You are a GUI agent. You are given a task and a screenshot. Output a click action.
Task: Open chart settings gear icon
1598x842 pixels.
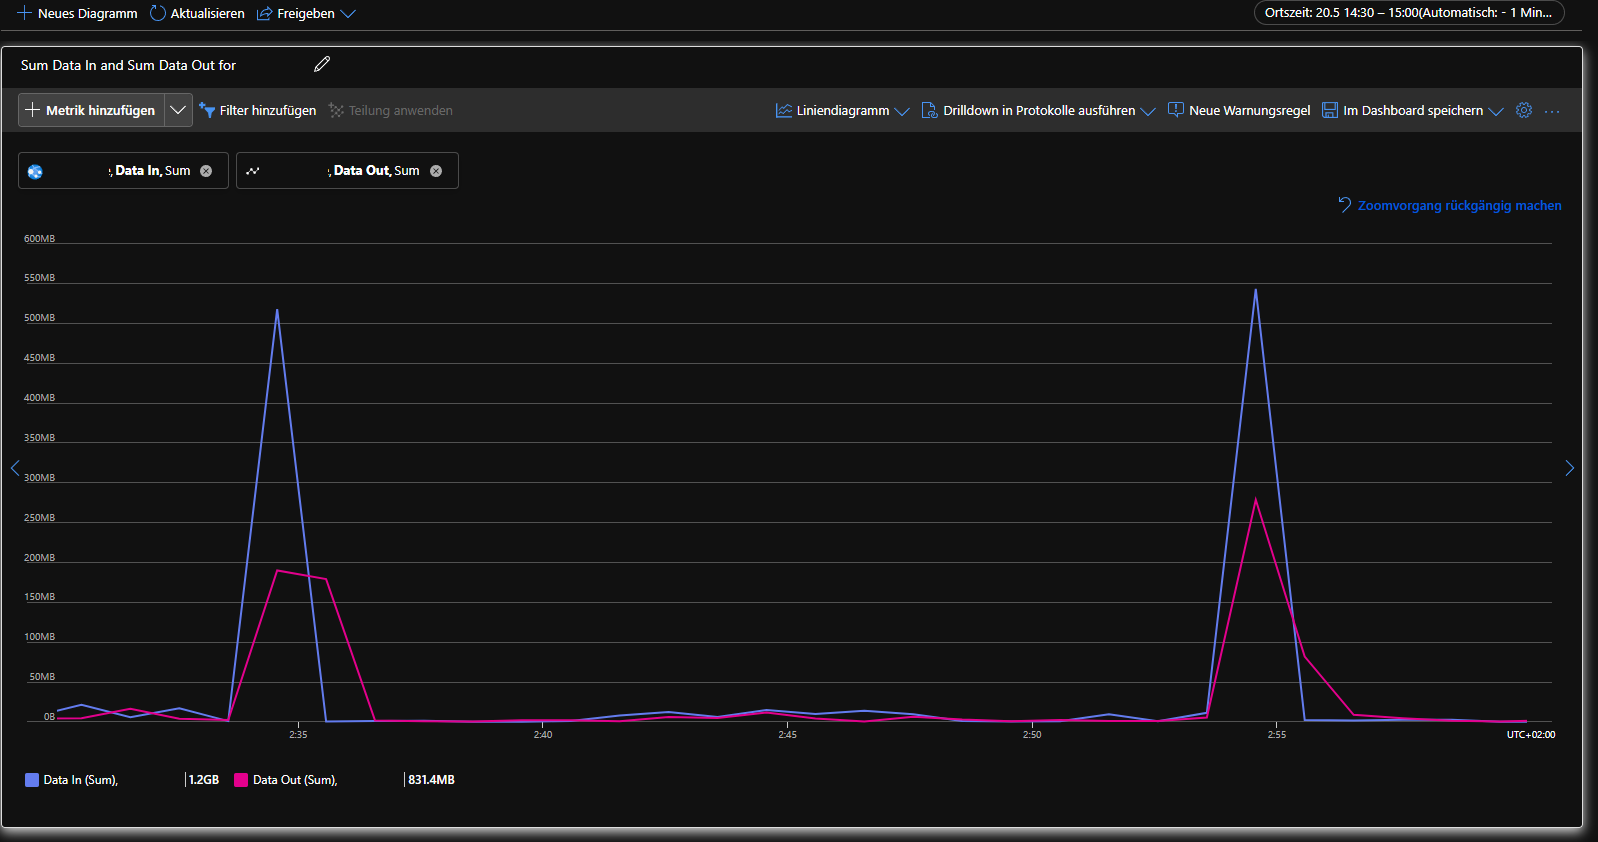pyautogui.click(x=1524, y=110)
